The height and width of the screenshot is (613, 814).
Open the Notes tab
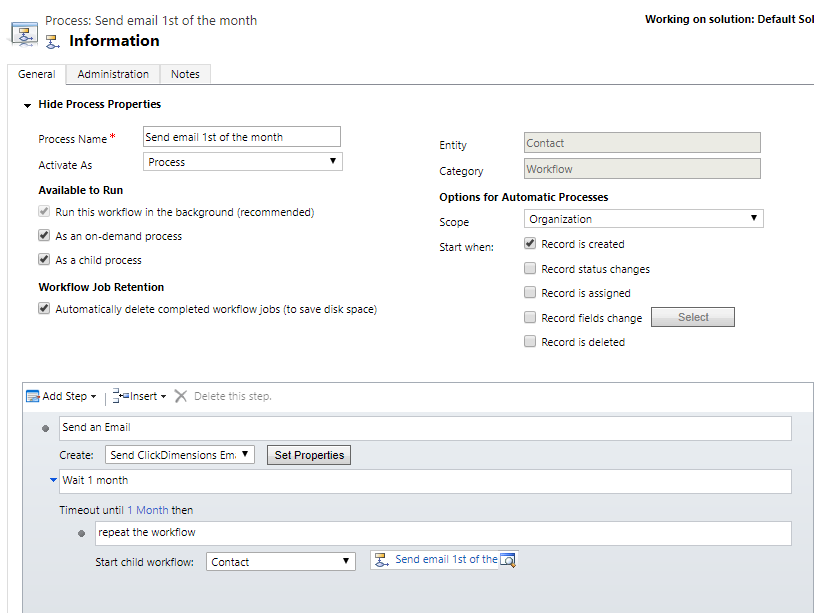click(185, 73)
